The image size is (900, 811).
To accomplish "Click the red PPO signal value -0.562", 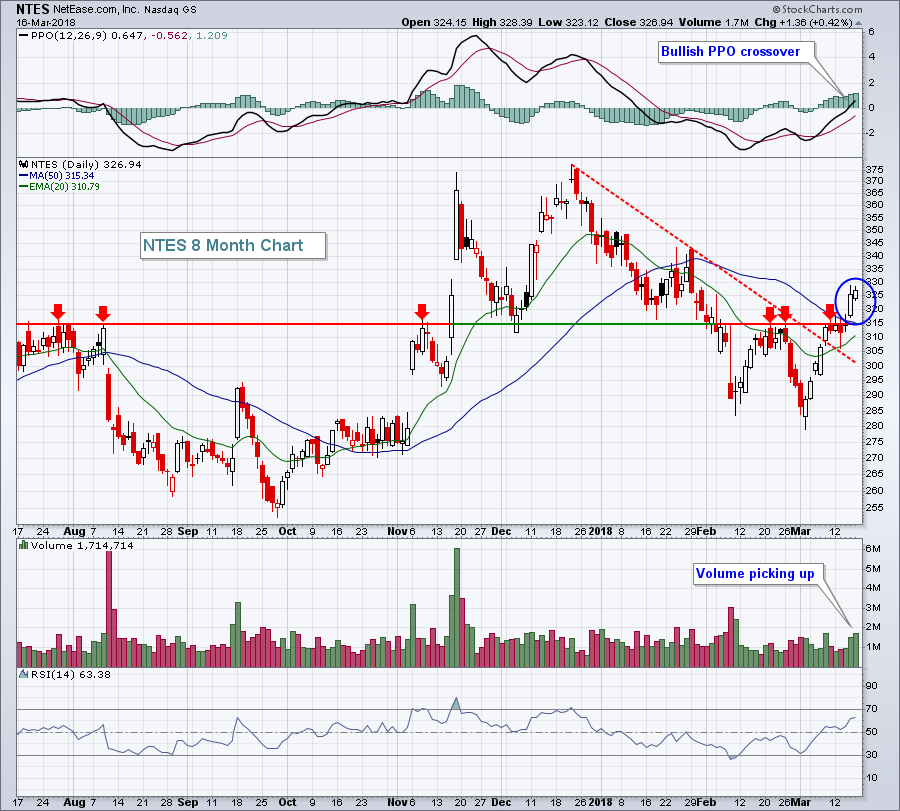I will (169, 36).
